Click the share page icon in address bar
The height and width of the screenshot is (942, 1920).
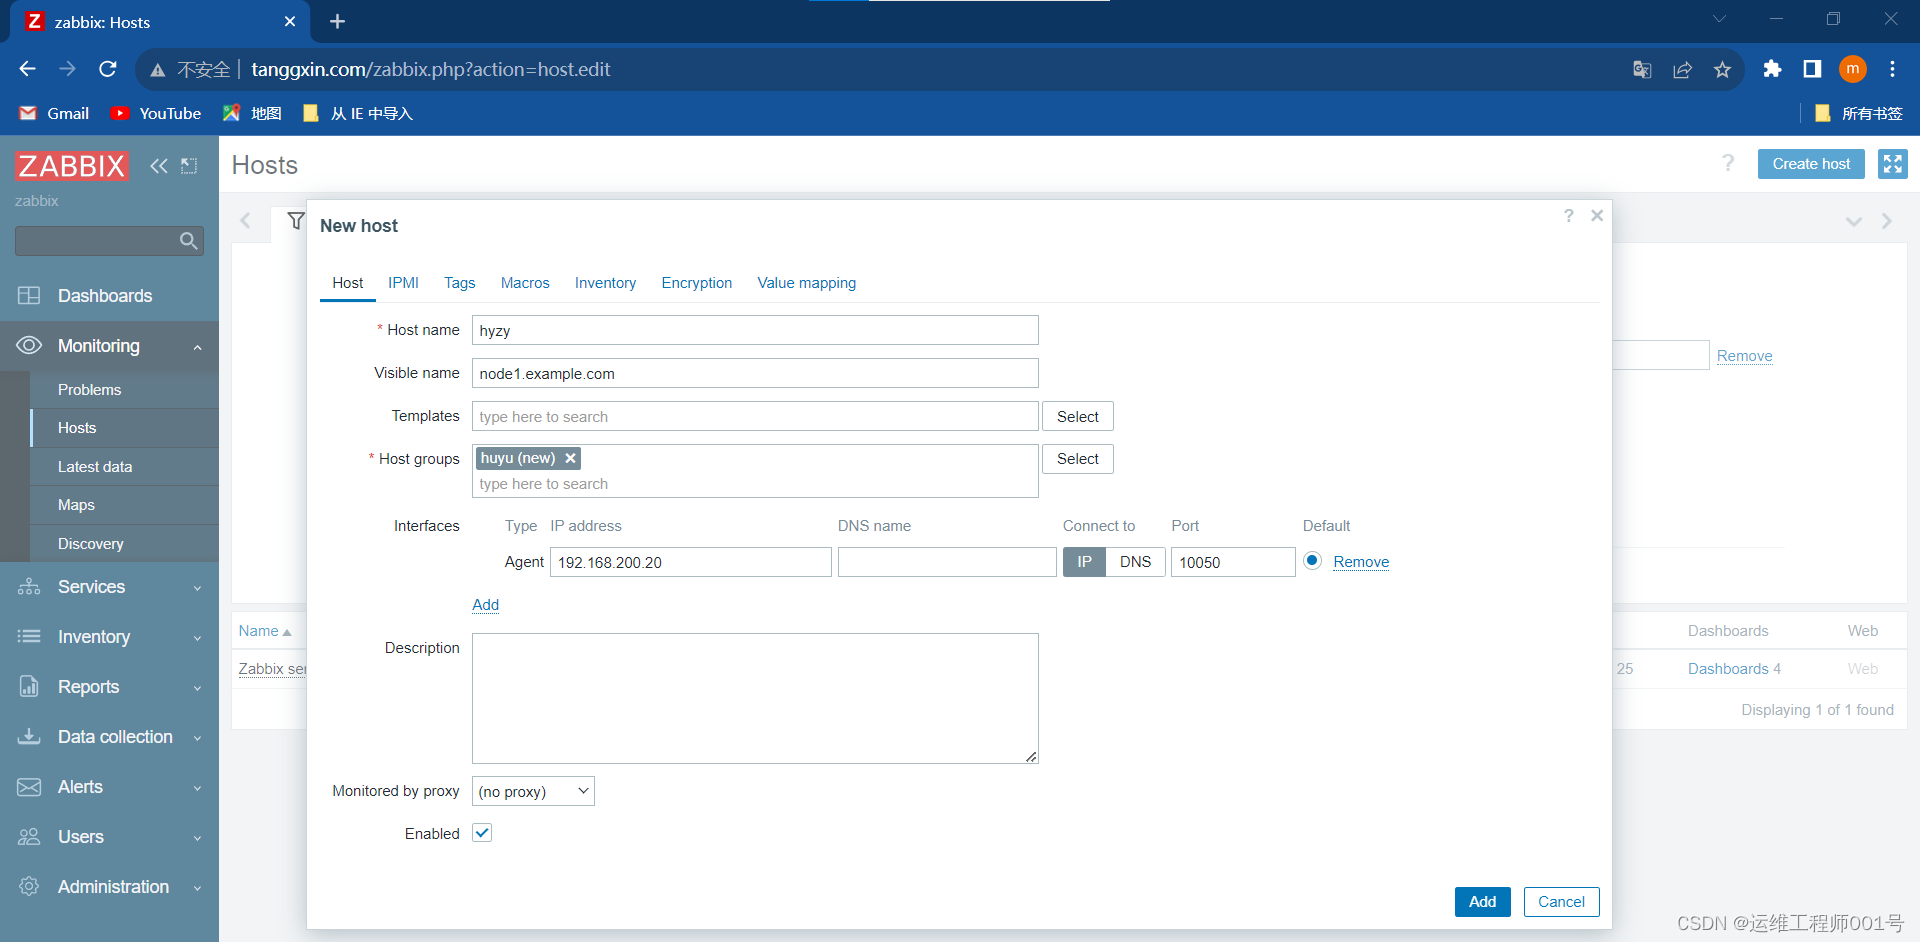(x=1682, y=69)
